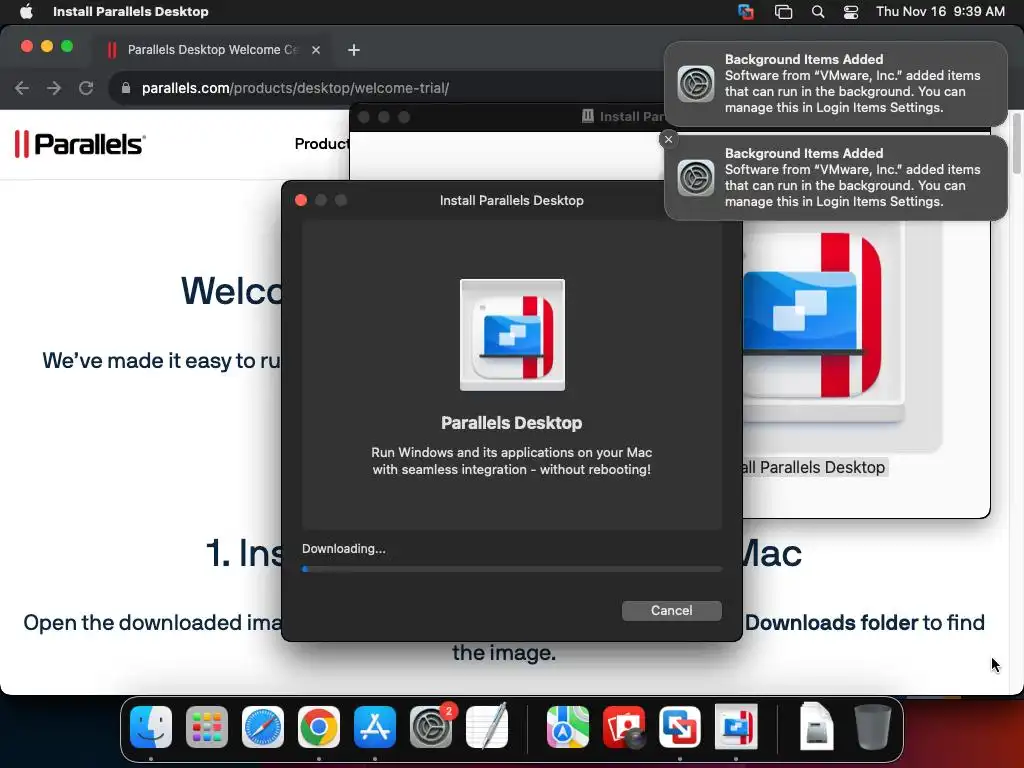The height and width of the screenshot is (768, 1024).
Task: Open Control Center in menu bar
Action: coord(851,11)
